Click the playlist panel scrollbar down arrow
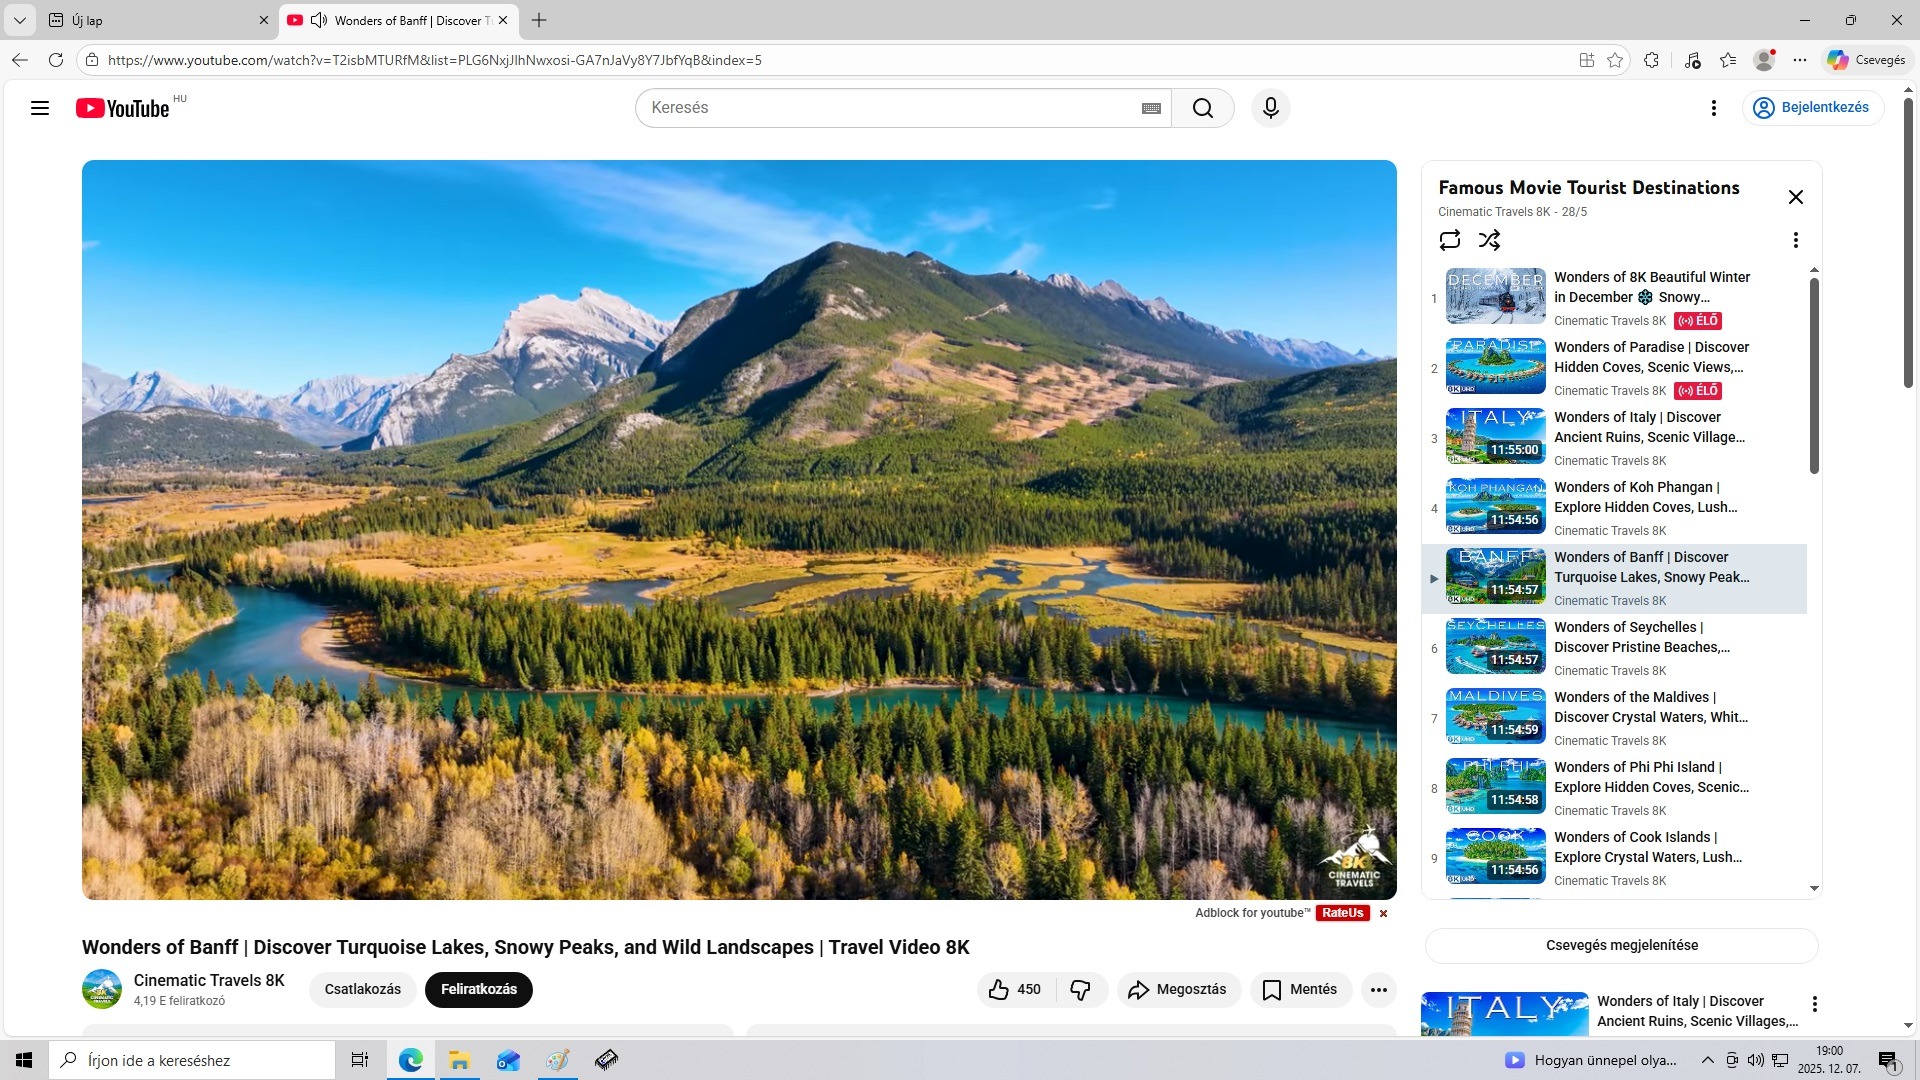Screen dimensions: 1920x1080 (1814, 888)
